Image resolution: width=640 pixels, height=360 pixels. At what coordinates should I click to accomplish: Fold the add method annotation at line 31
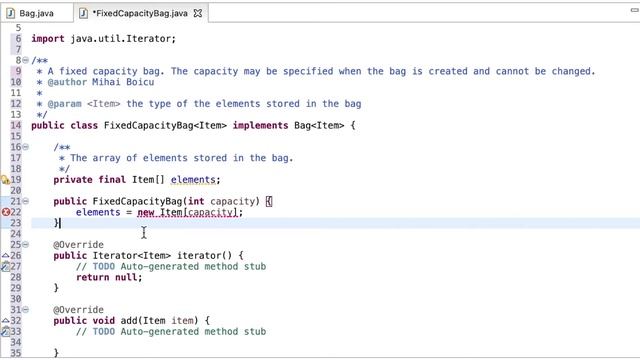click(26, 309)
